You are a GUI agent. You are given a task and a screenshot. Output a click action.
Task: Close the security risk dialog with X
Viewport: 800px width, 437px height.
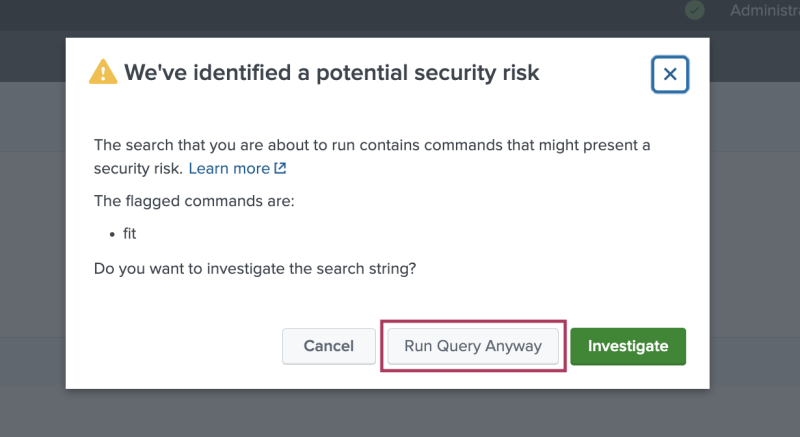pyautogui.click(x=670, y=74)
